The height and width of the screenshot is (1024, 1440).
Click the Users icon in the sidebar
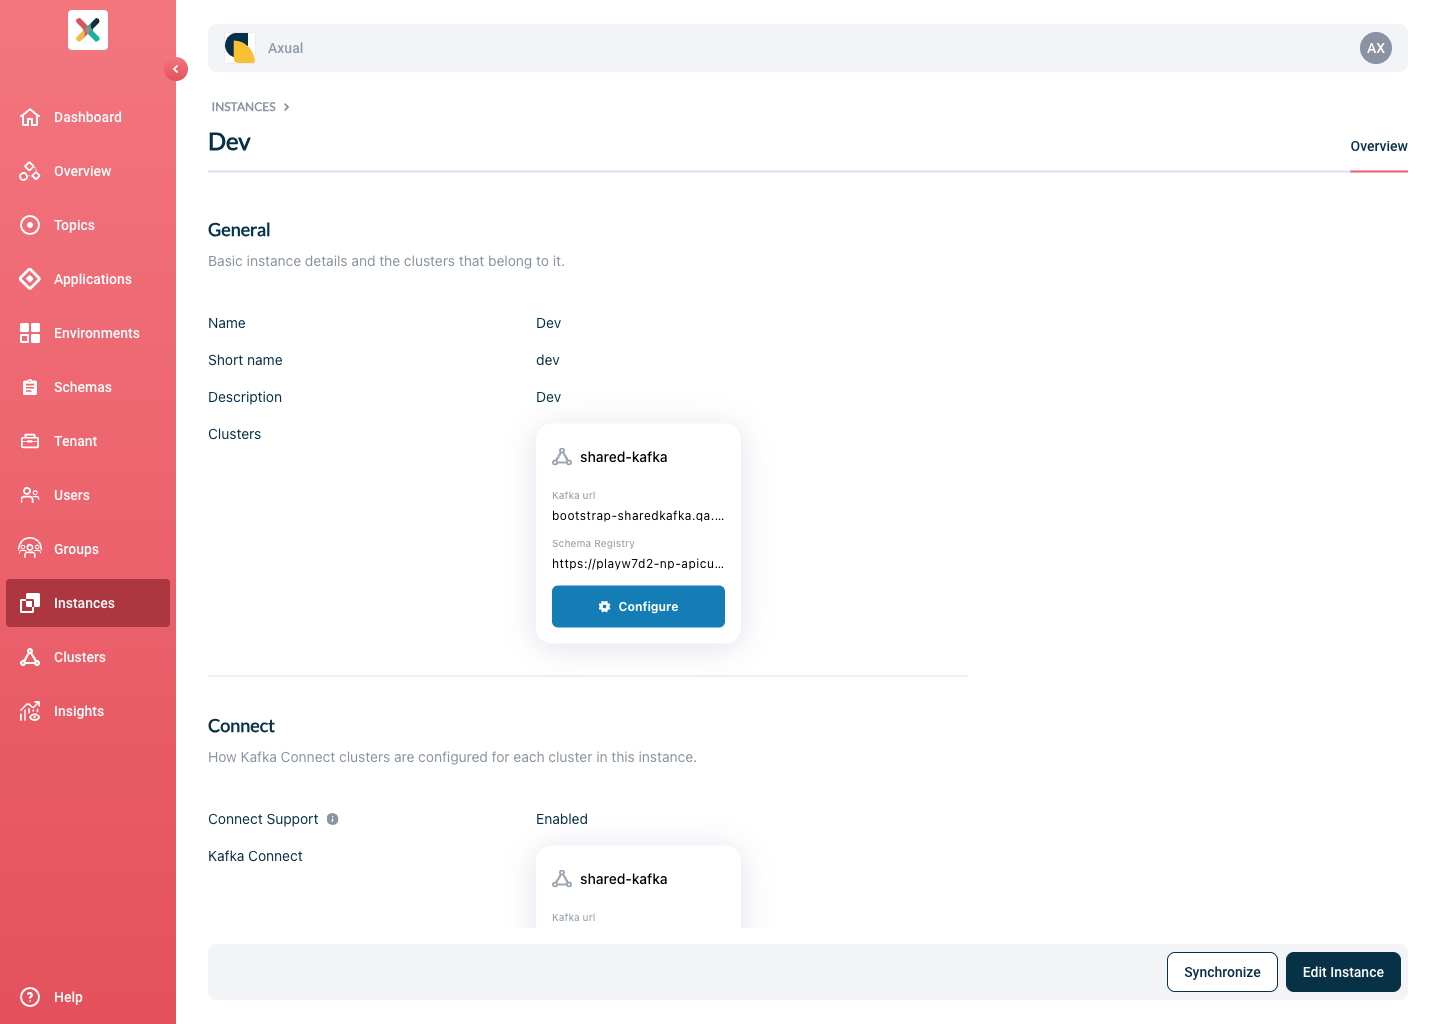tap(30, 495)
